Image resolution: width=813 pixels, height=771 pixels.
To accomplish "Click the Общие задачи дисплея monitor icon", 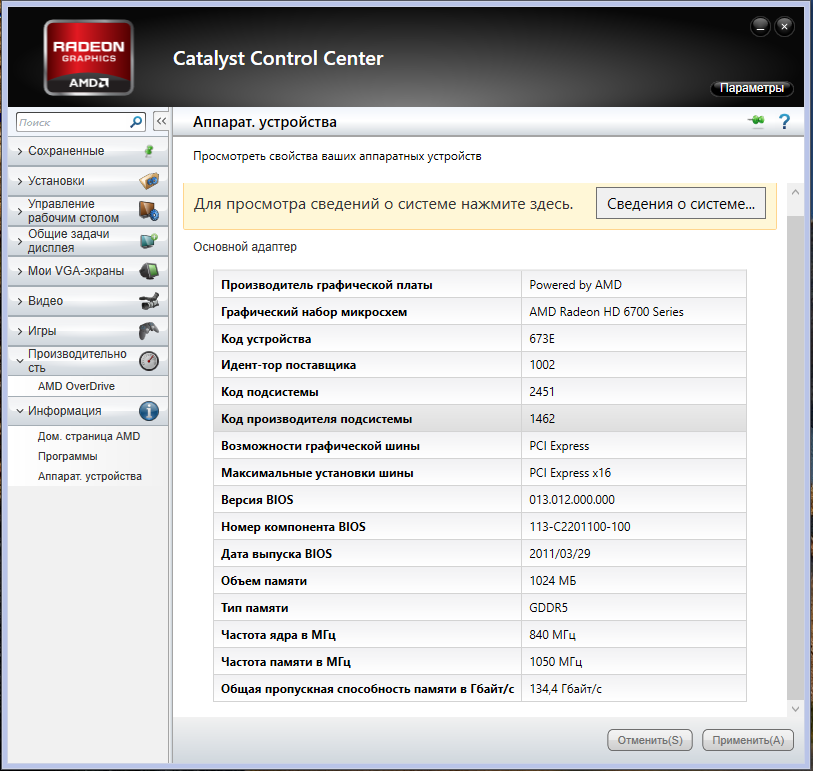I will (149, 241).
